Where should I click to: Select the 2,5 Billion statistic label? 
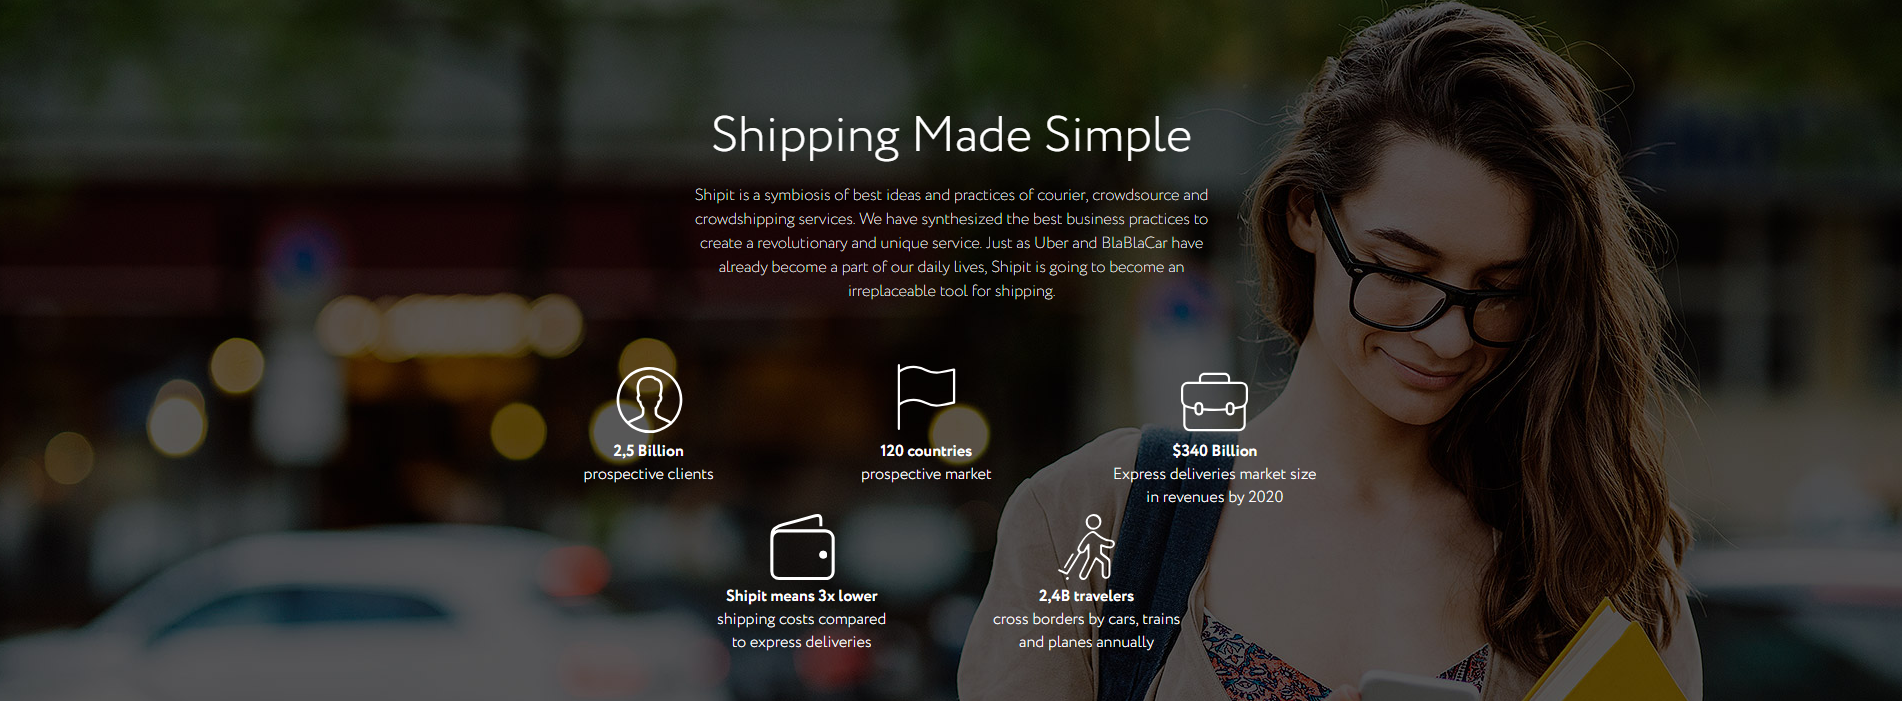click(649, 451)
